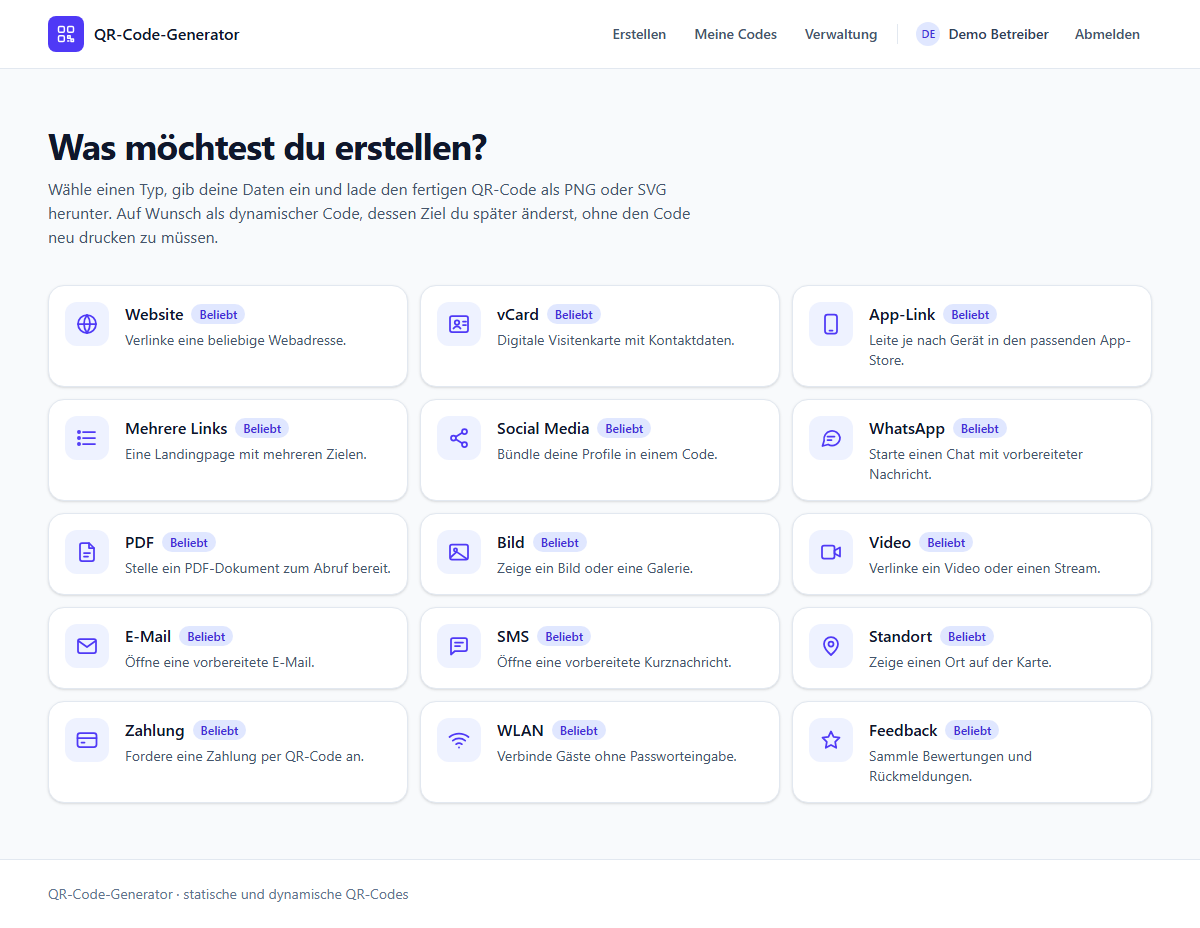The height and width of the screenshot is (928, 1200).
Task: Select the App-Link title
Action: coord(902,314)
